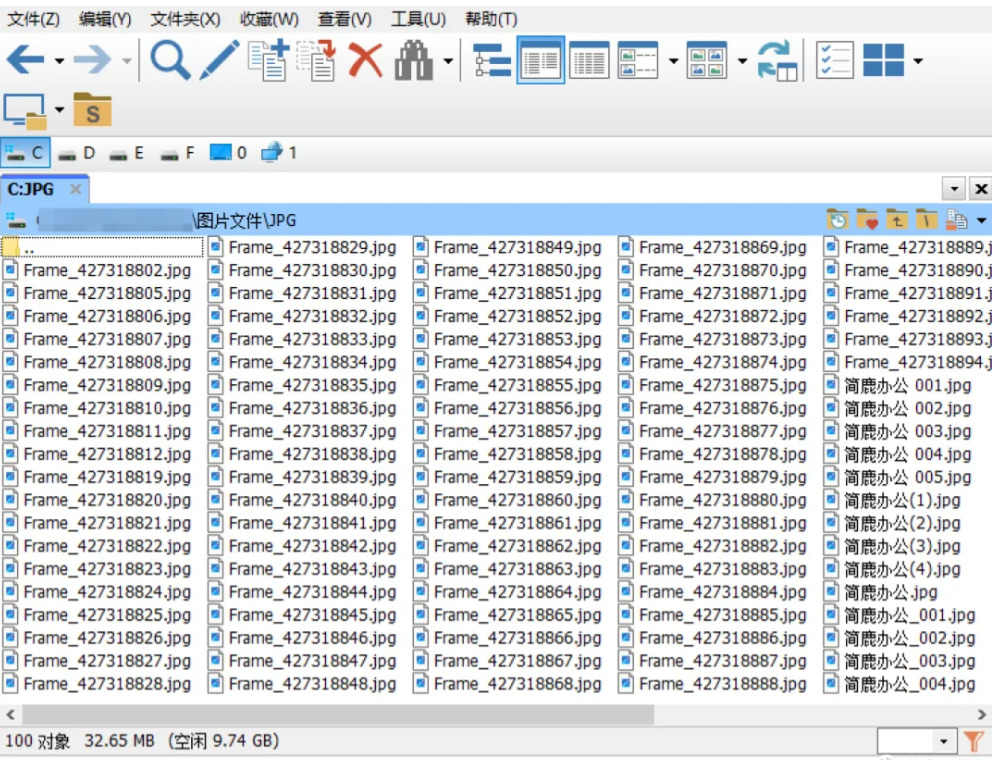This screenshot has width=992, height=760.
Task: Click the magnifier search icon in toolbar
Action: 170,61
